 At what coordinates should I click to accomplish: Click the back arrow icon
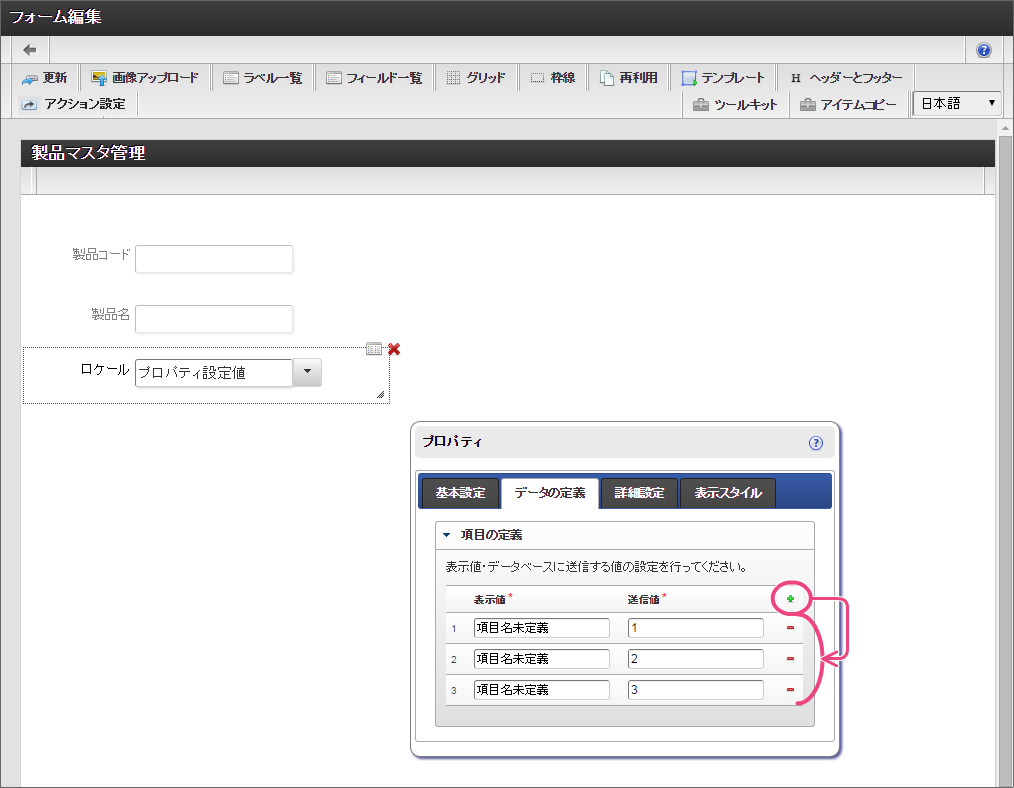30,50
